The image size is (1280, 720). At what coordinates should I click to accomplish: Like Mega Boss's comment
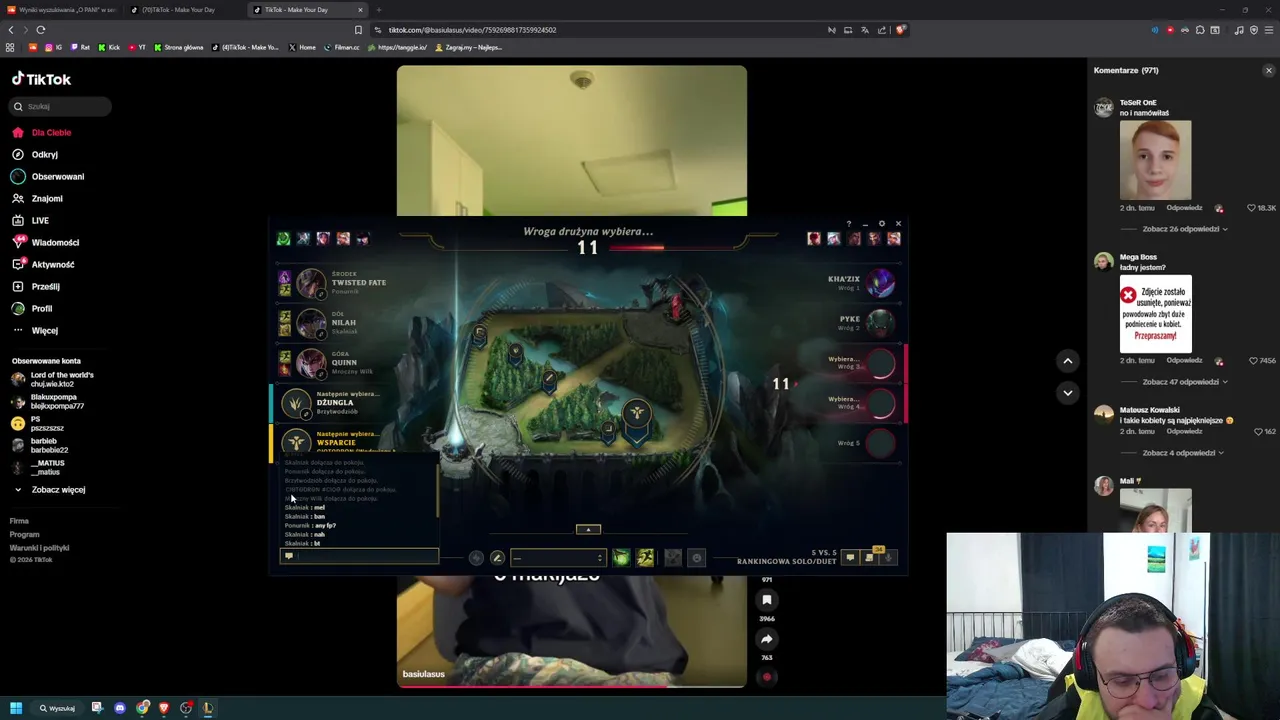coord(1252,361)
